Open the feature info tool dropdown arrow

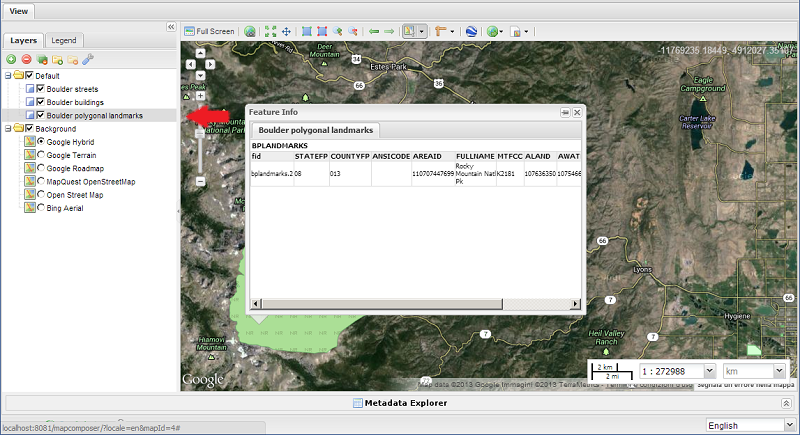pos(421,32)
